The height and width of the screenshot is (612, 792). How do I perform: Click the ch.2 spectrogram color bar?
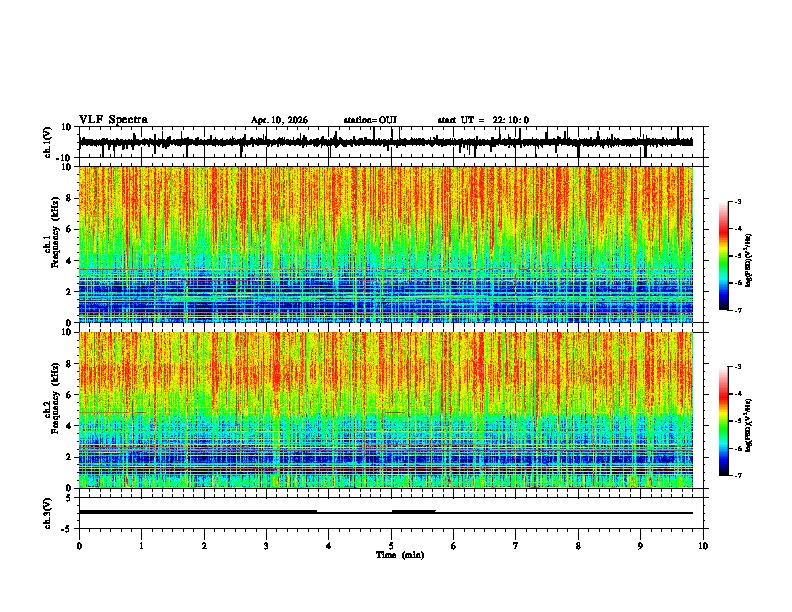(723, 421)
